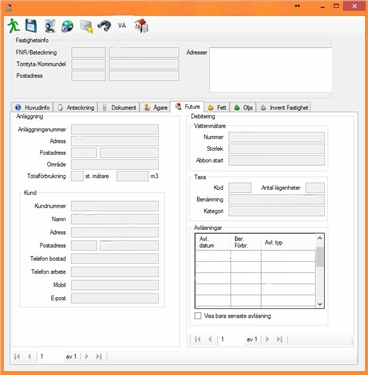Viewport: 368px width, 375px height.
Task: Click the Område field
Action: point(115,164)
